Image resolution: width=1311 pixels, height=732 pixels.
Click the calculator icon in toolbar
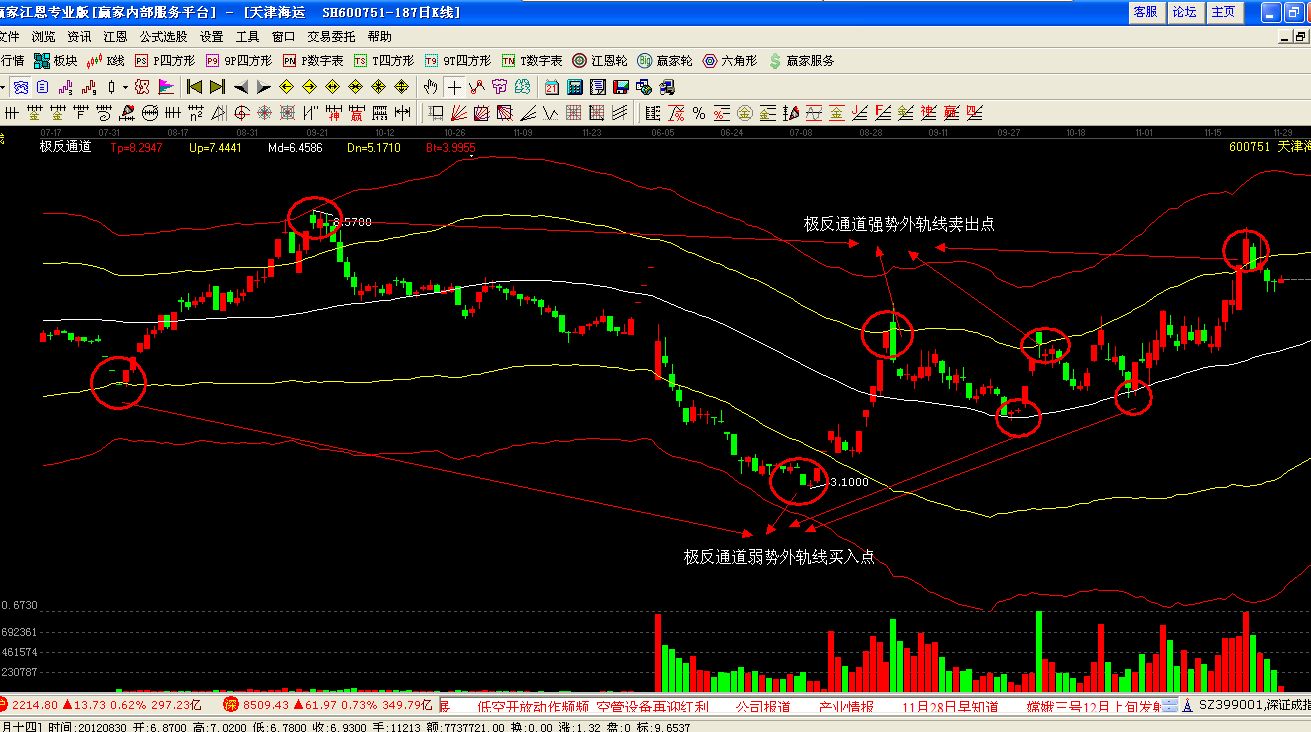(575, 87)
